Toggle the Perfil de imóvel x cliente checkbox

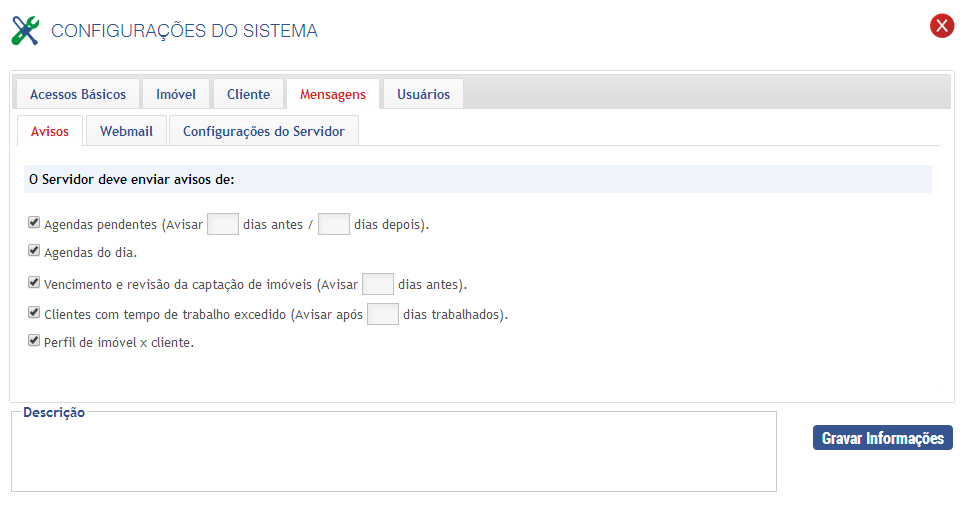(34, 341)
